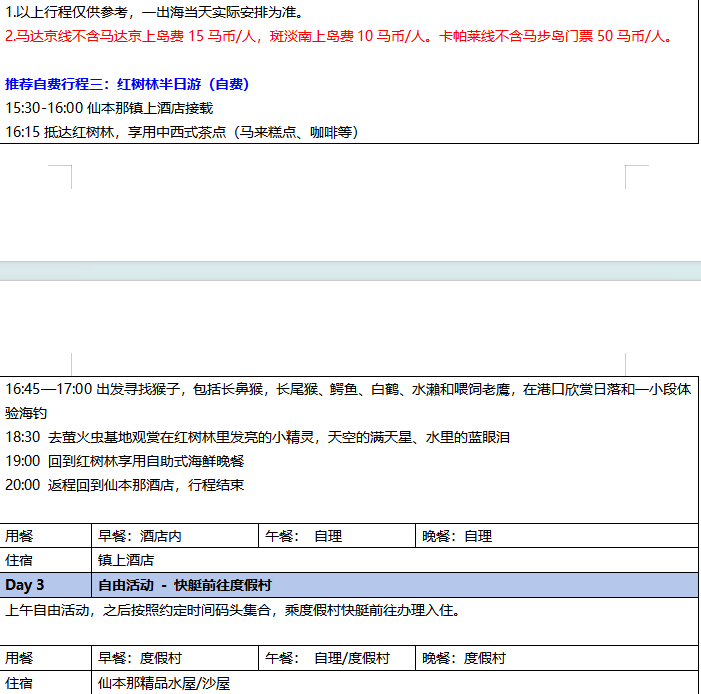Click the 上午自由活动 description paragraph
The image size is (701, 694).
point(232,610)
